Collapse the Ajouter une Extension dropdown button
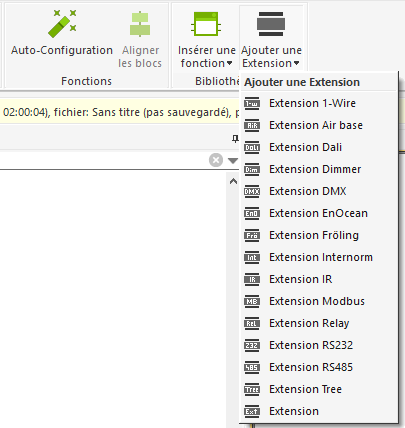Screen dimensions: 405x428 (271, 38)
